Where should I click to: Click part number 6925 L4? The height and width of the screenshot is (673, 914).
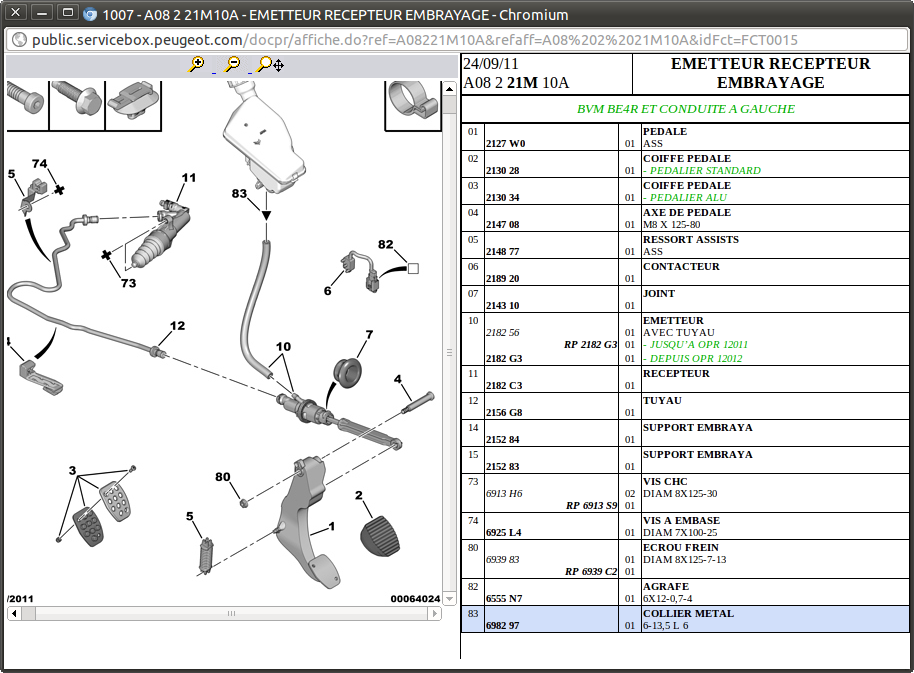504,532
